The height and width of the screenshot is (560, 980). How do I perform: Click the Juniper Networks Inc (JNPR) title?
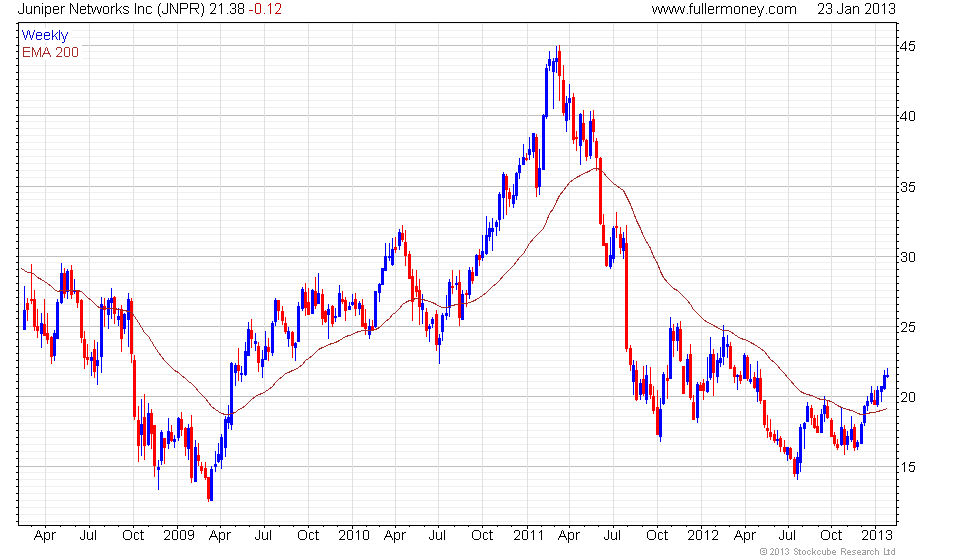pyautogui.click(x=111, y=9)
